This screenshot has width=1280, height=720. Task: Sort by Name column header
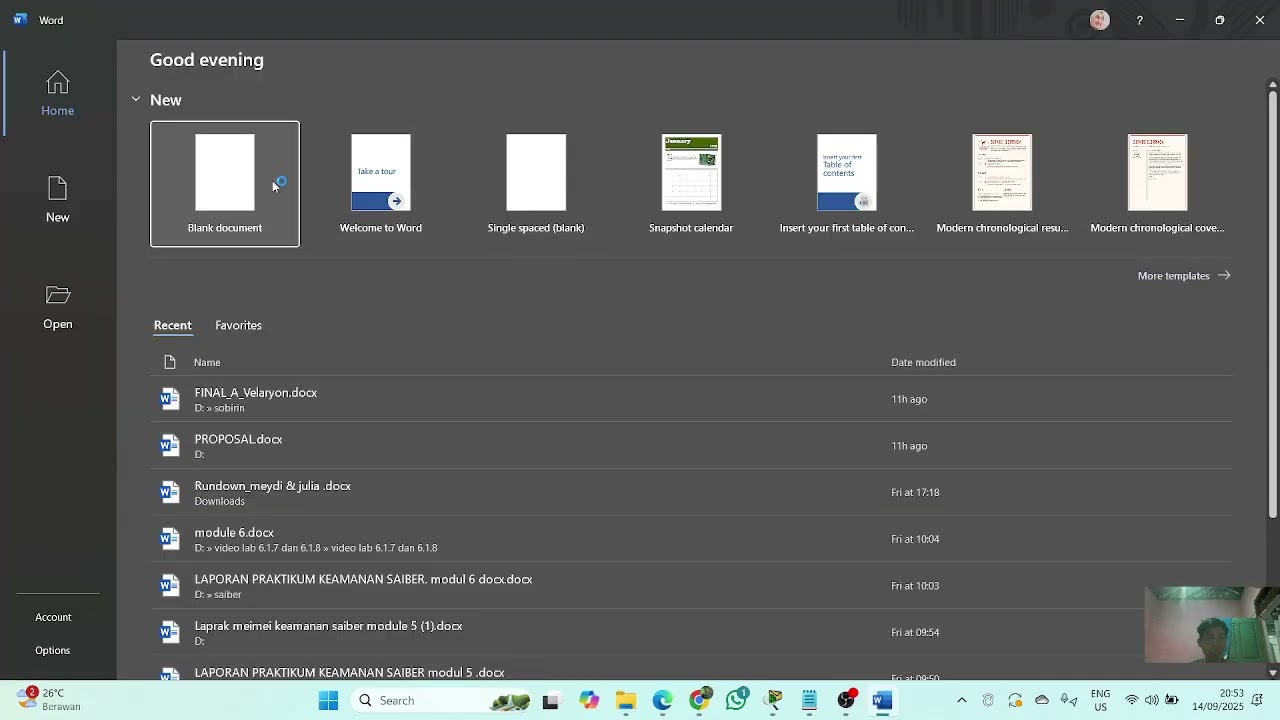tap(207, 362)
